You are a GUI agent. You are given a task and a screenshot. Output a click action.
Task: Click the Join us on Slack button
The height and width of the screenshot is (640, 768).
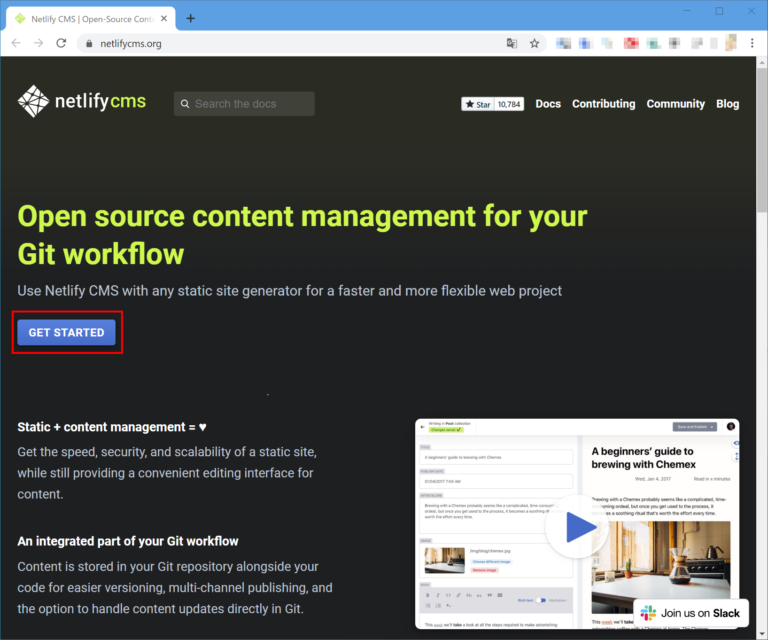(691, 612)
